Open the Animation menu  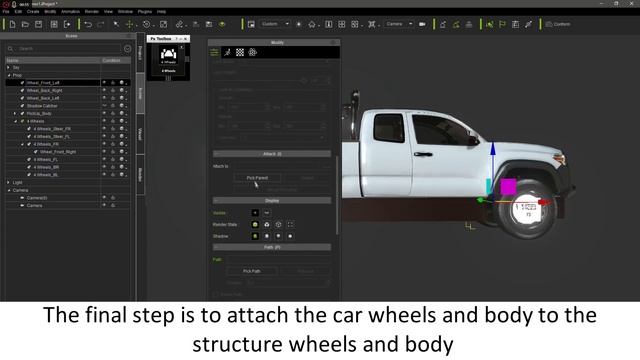(x=70, y=12)
